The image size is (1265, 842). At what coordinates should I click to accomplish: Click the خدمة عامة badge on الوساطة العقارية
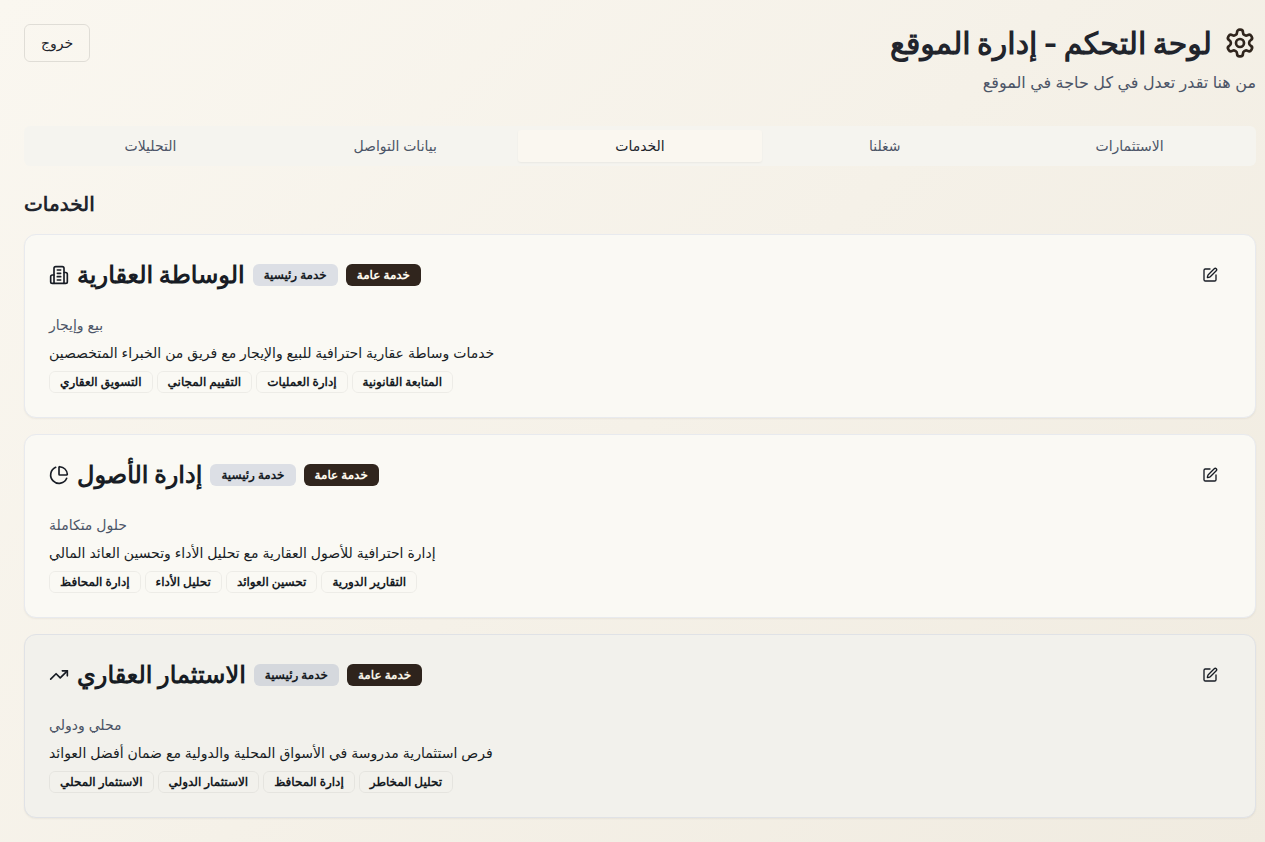click(383, 275)
